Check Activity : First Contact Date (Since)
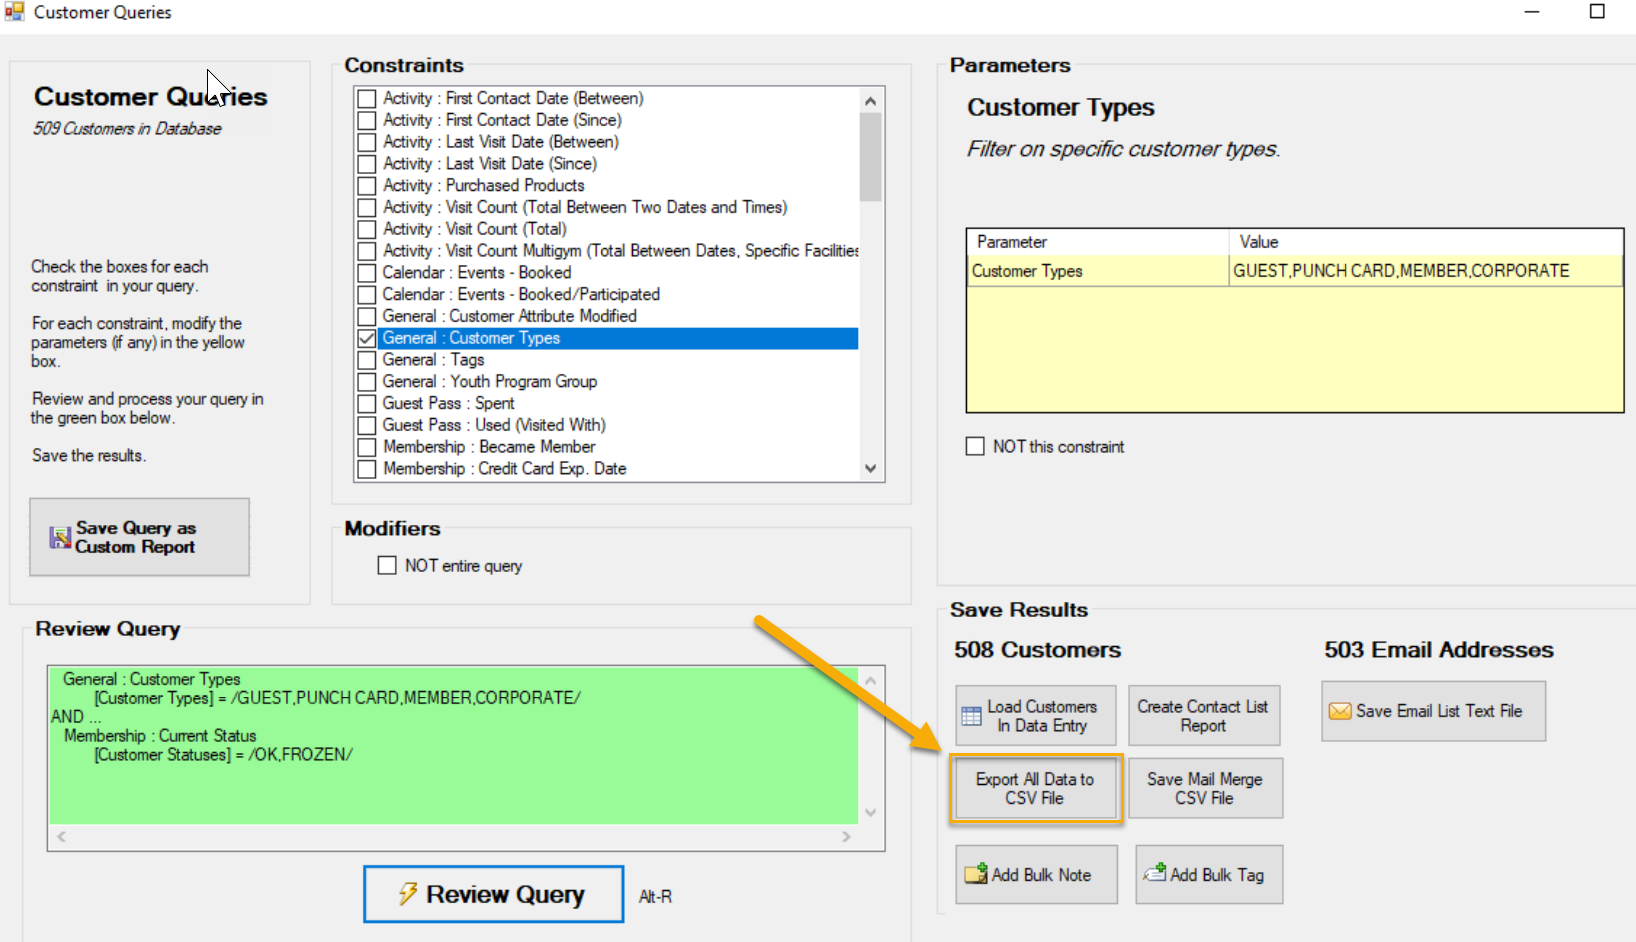The height and width of the screenshot is (942, 1636). click(x=367, y=120)
